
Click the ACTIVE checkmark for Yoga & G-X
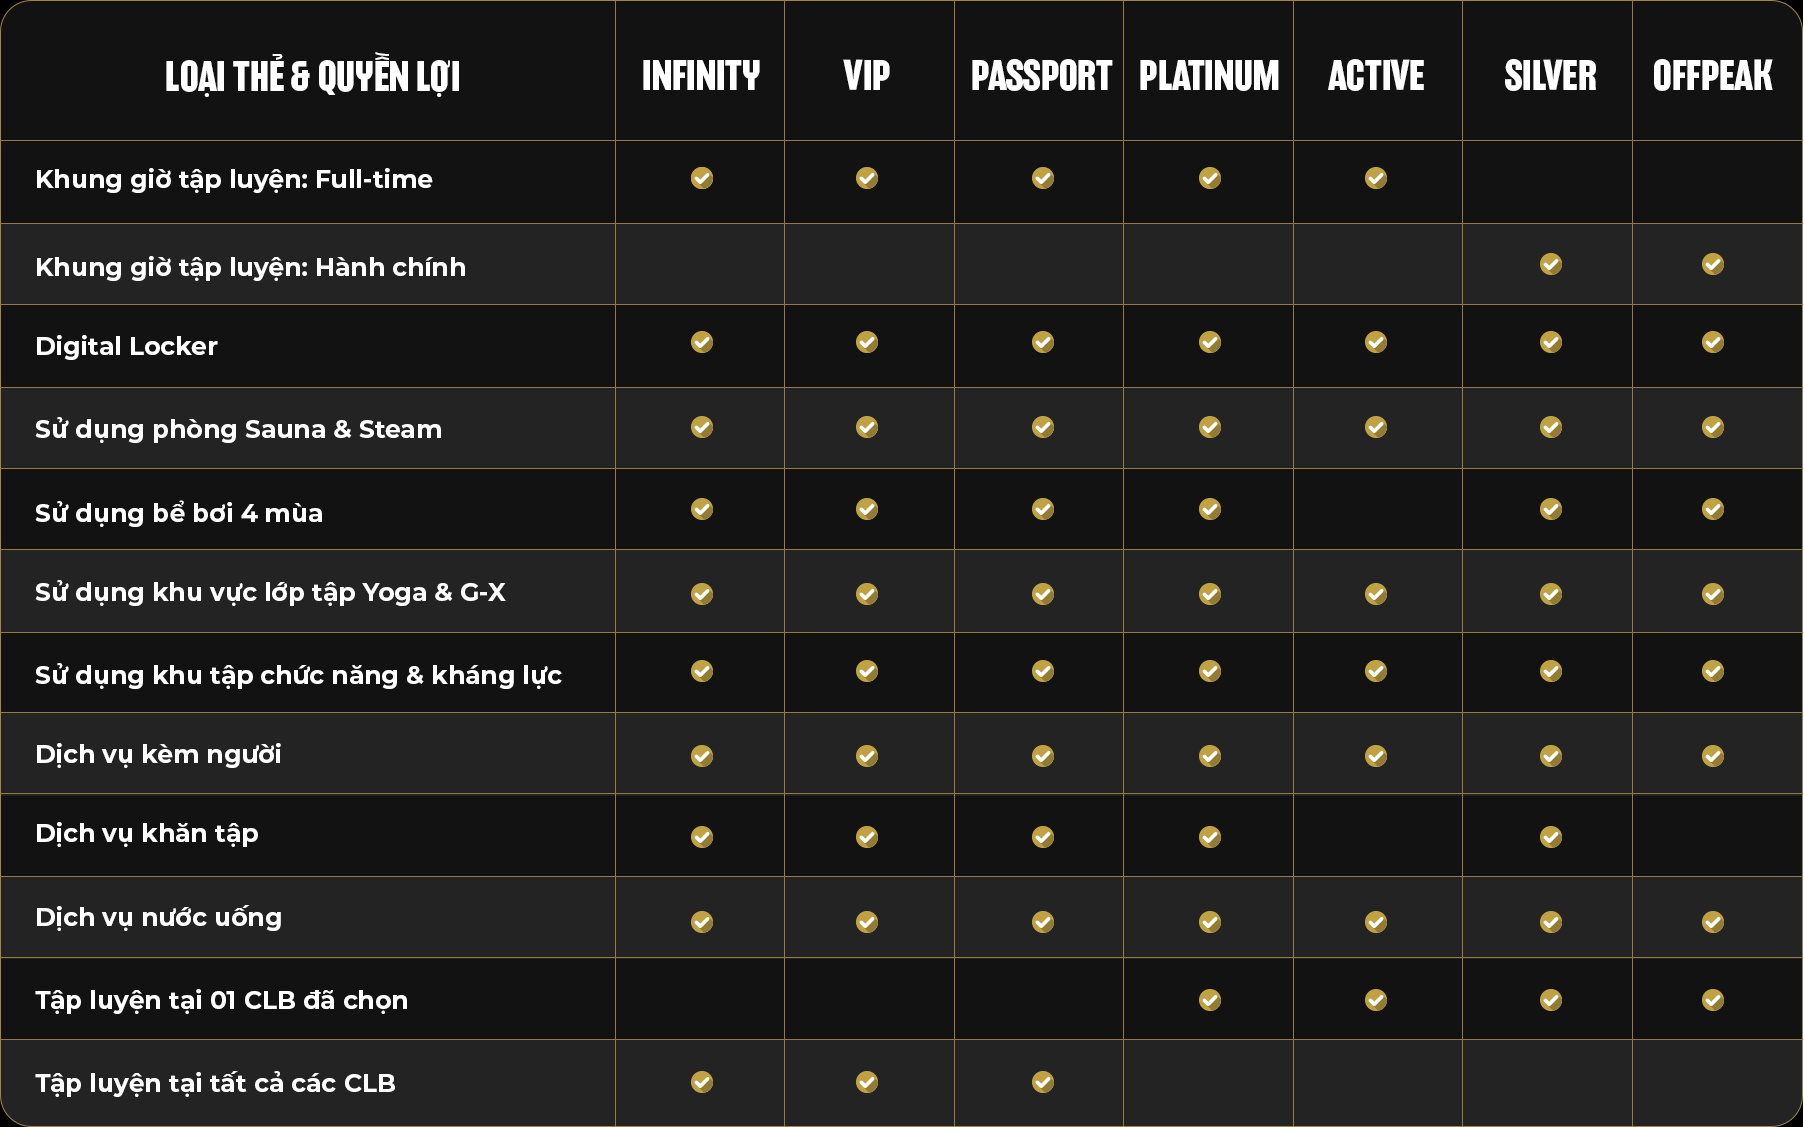(1376, 594)
